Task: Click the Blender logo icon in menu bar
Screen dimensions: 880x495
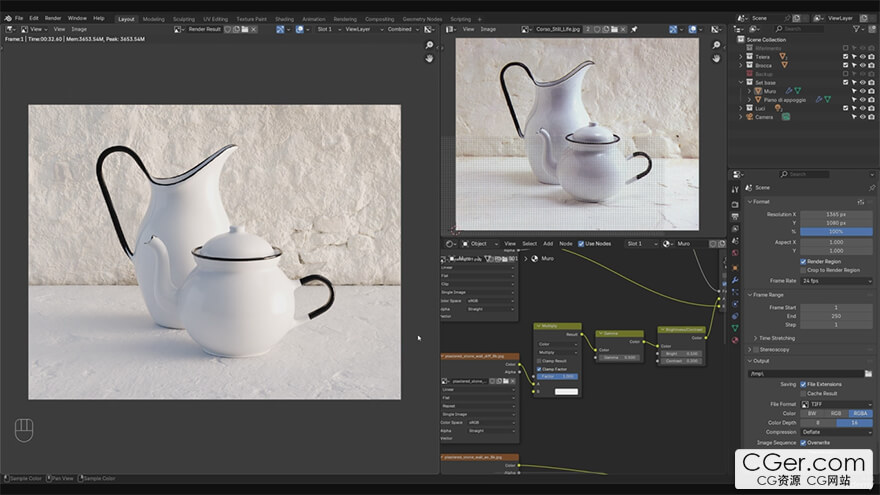Action: coord(7,18)
